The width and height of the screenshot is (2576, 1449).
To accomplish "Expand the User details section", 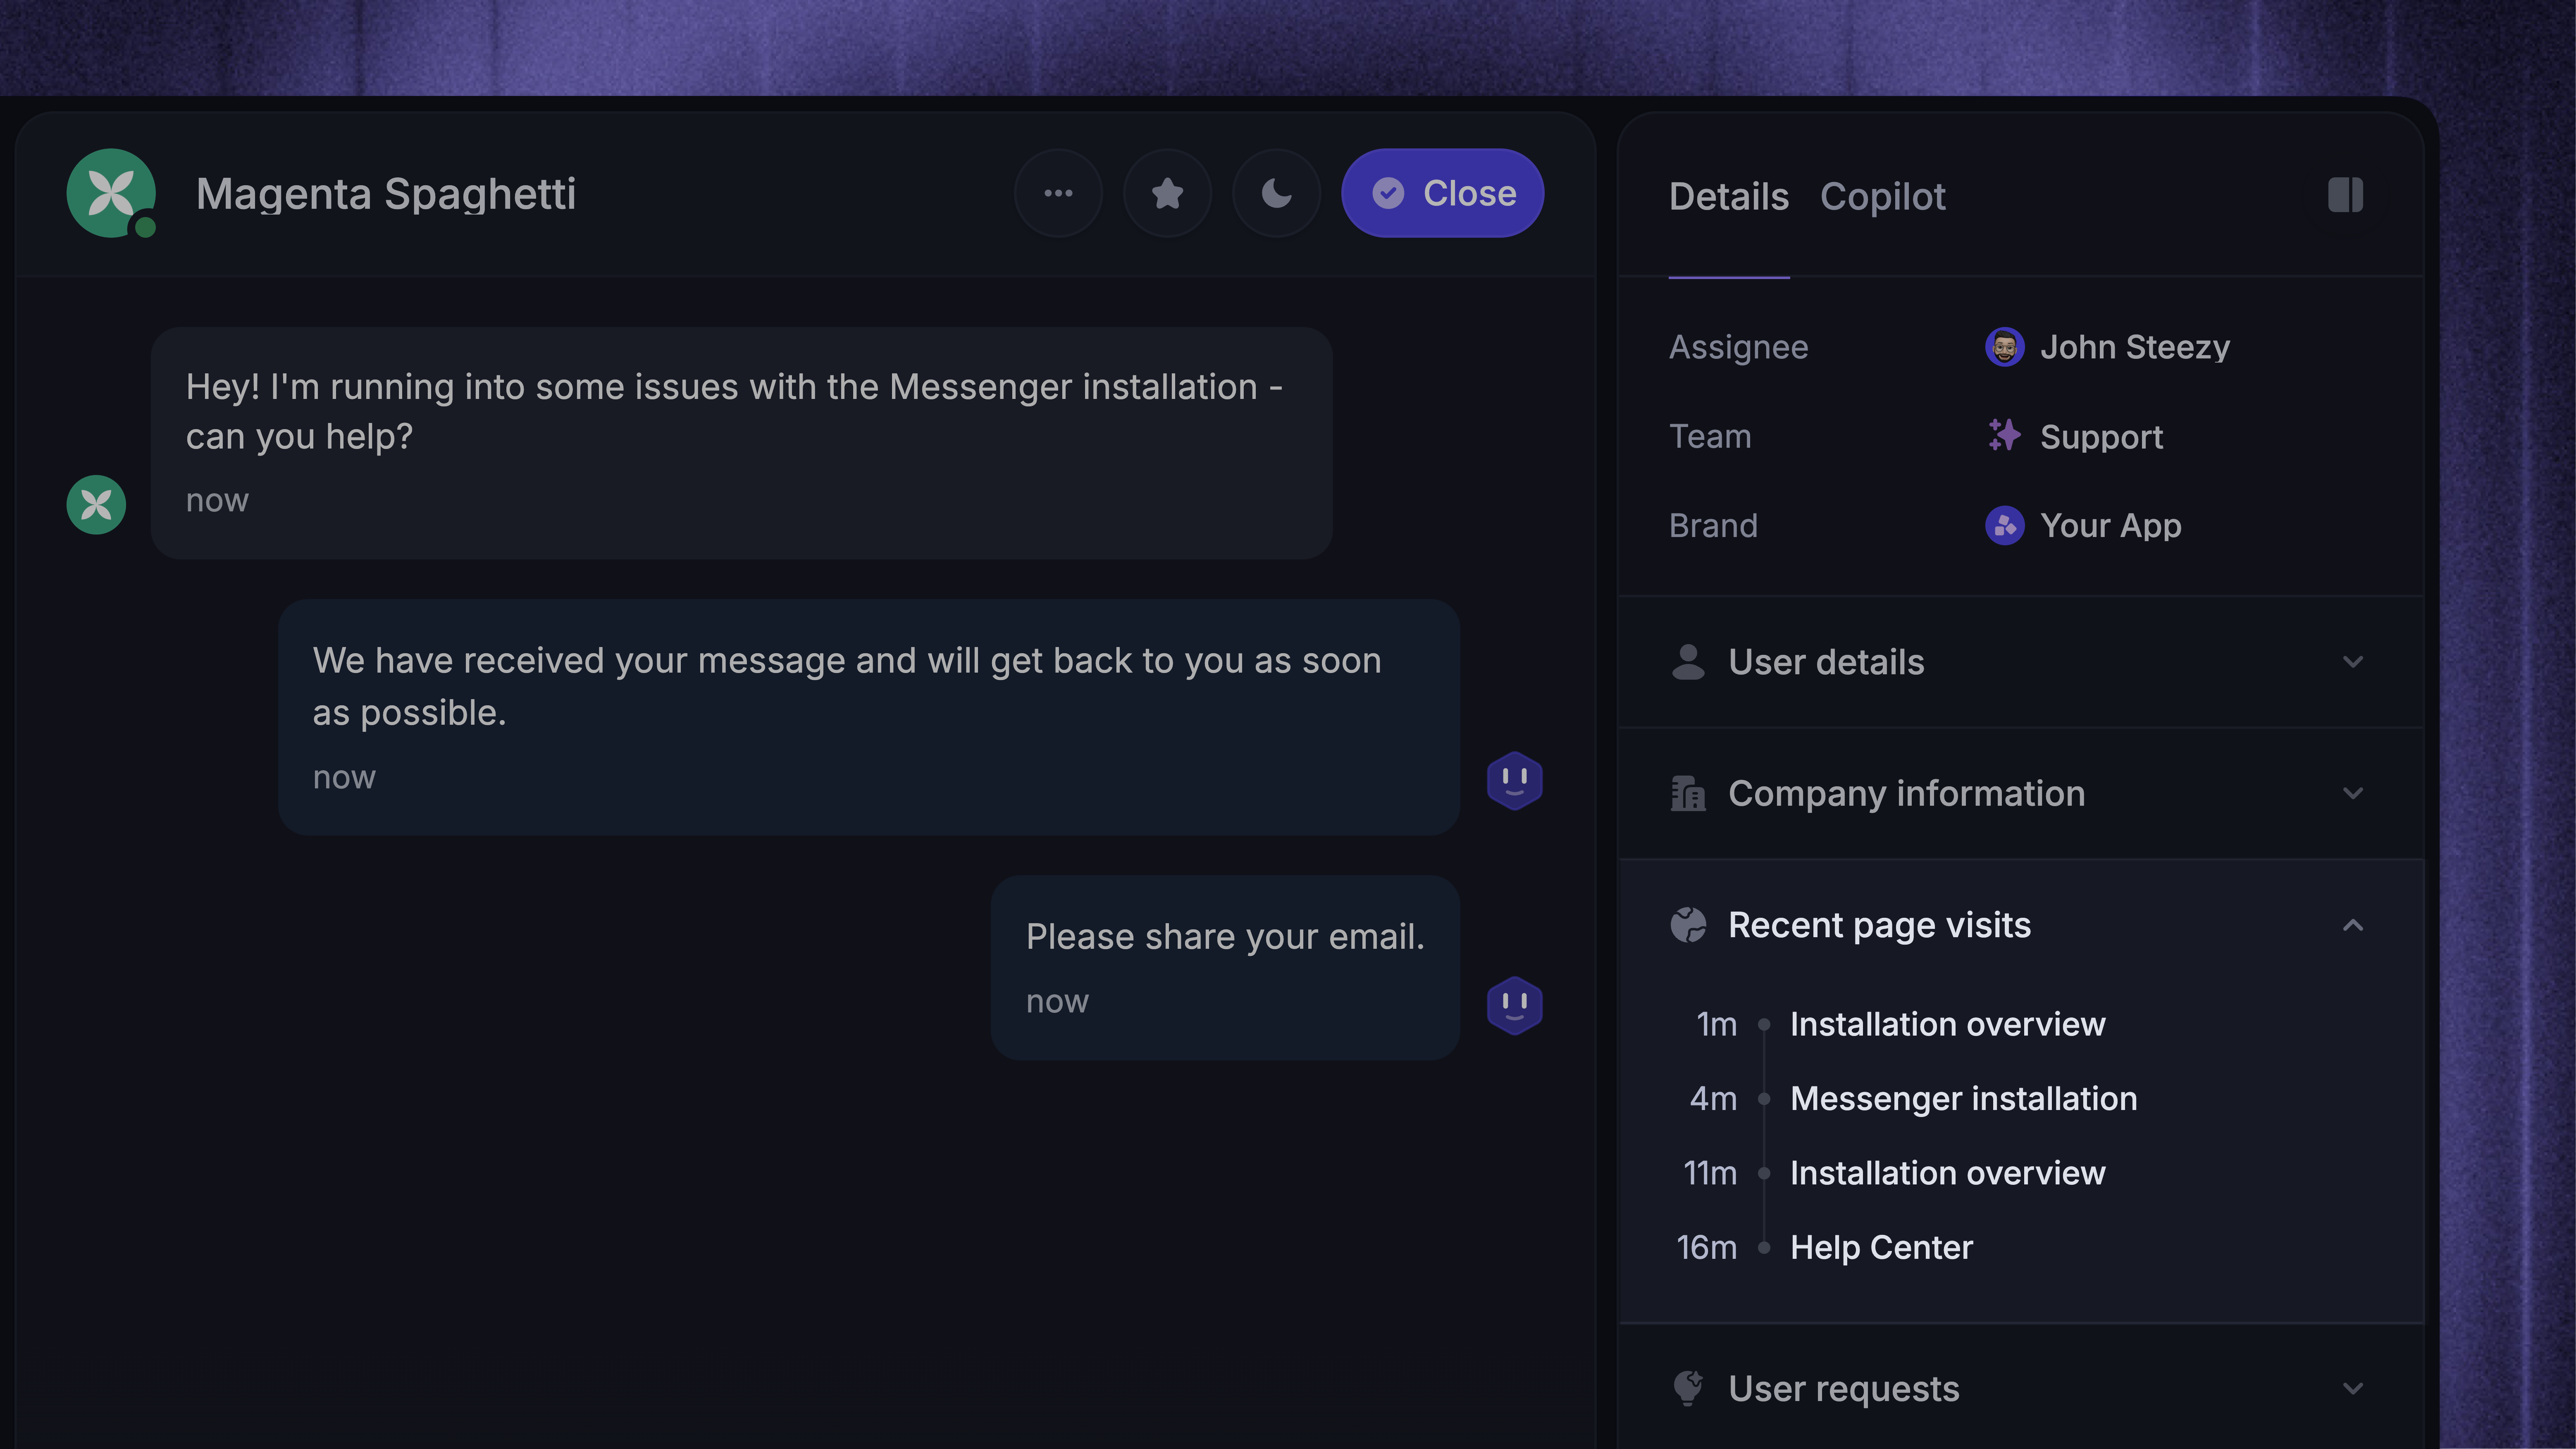I will point(2020,662).
